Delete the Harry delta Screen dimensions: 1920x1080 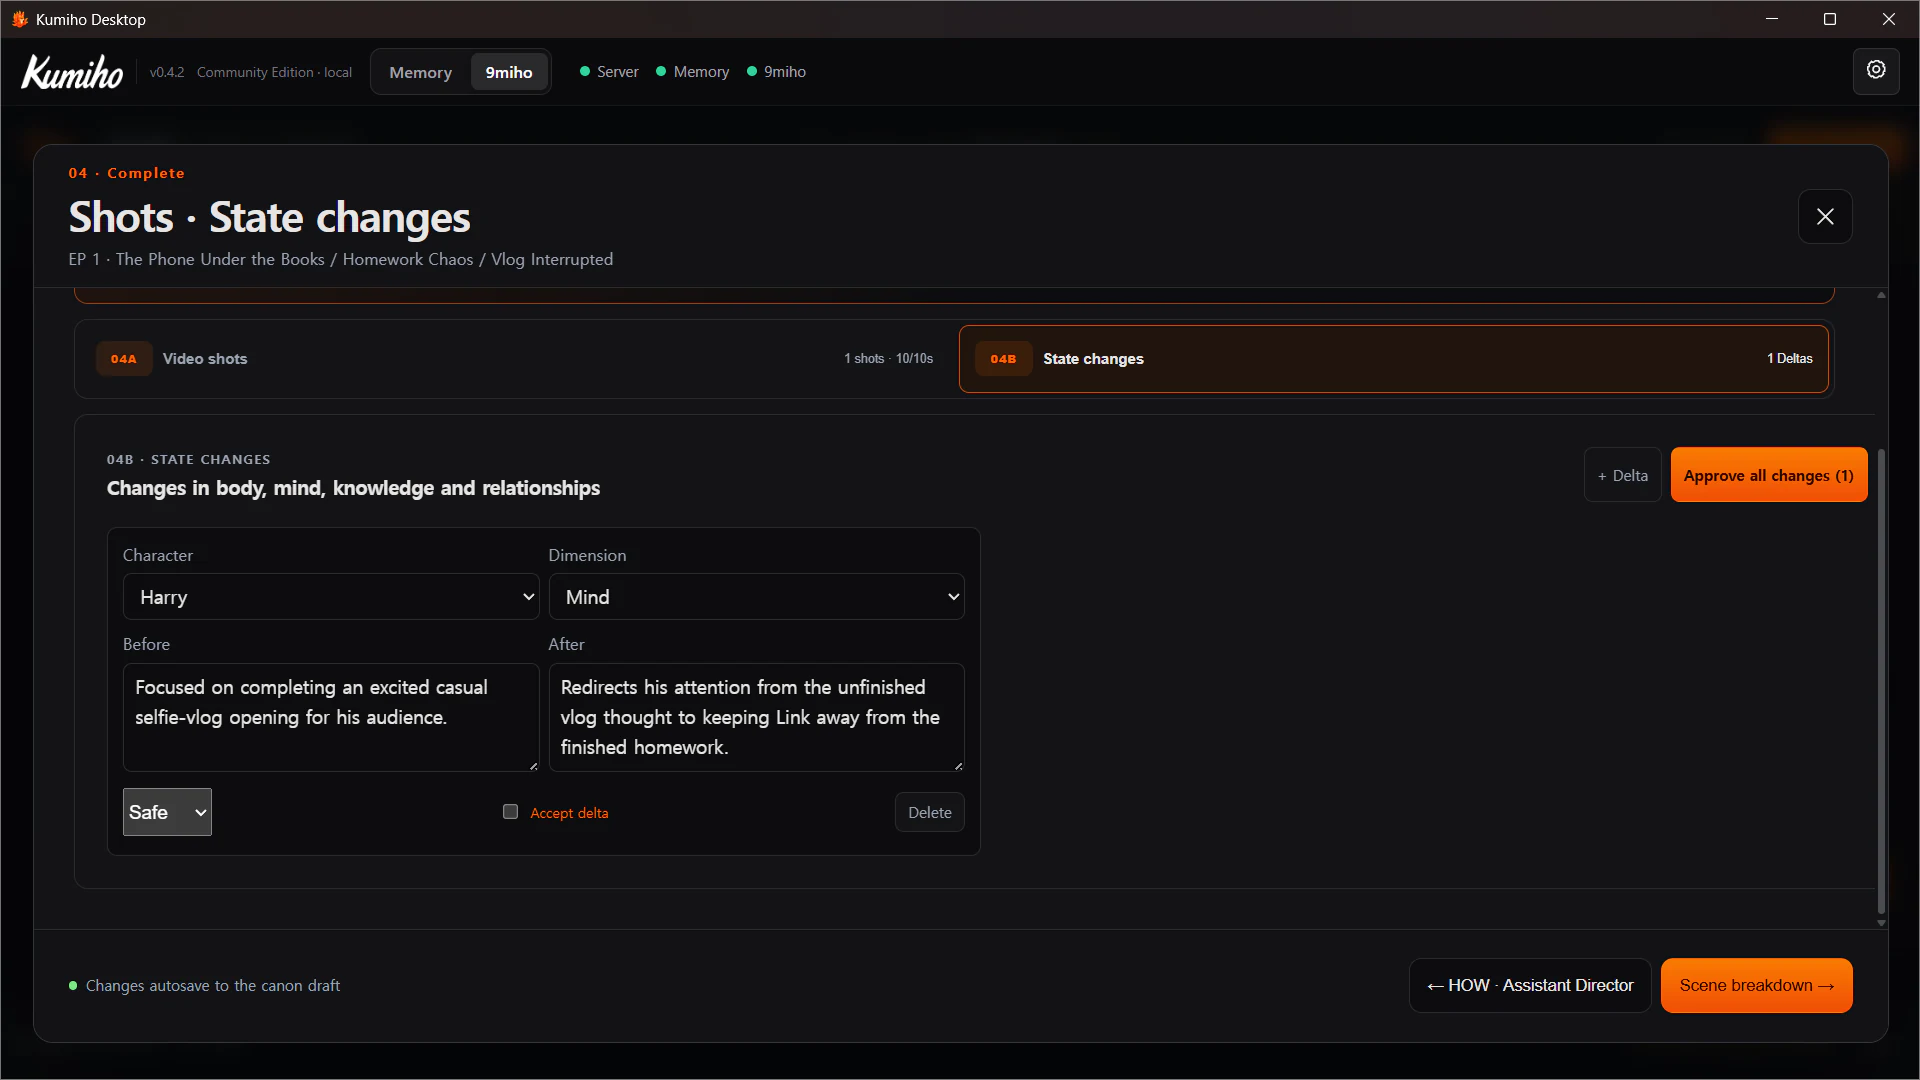click(x=929, y=813)
